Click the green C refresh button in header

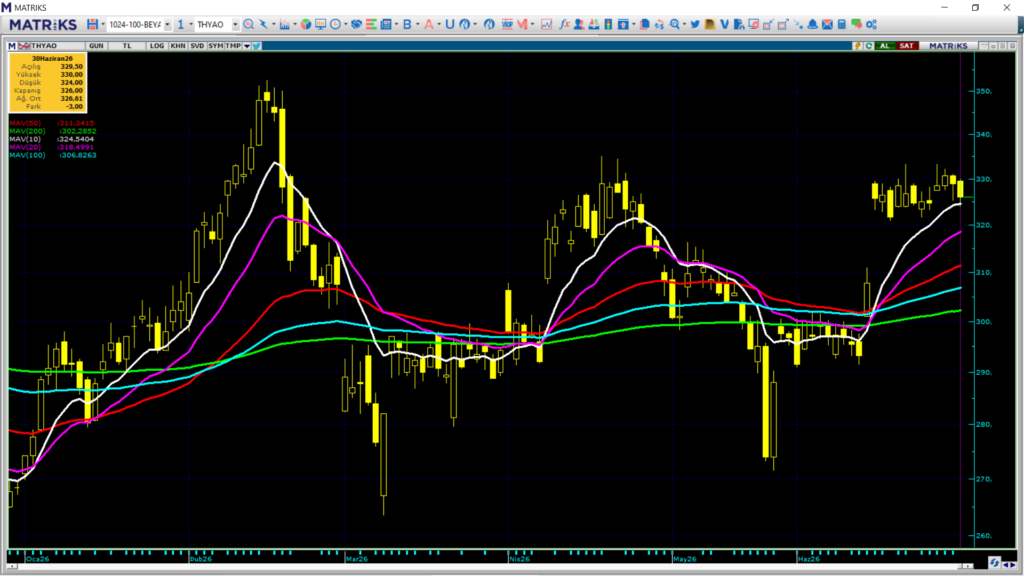pyautogui.click(x=869, y=46)
